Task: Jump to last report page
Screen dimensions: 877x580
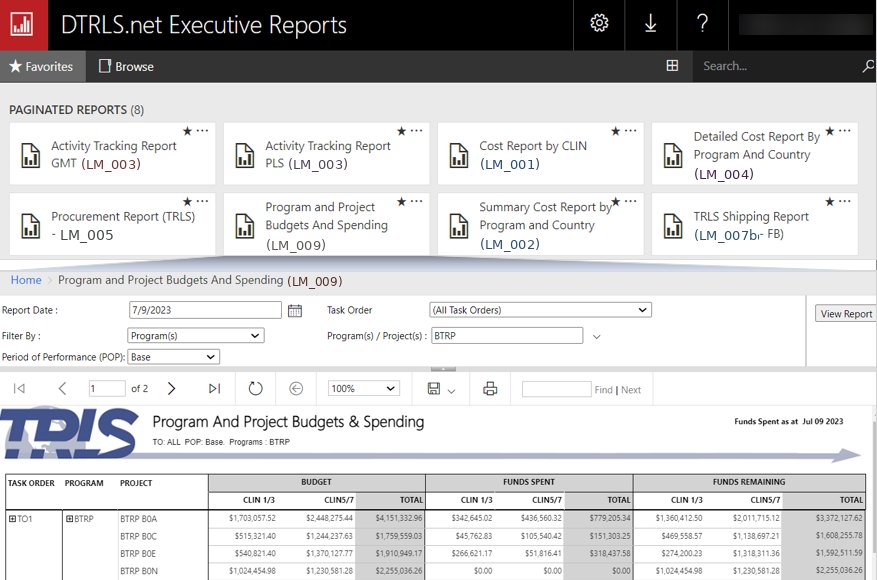Action: click(214, 388)
